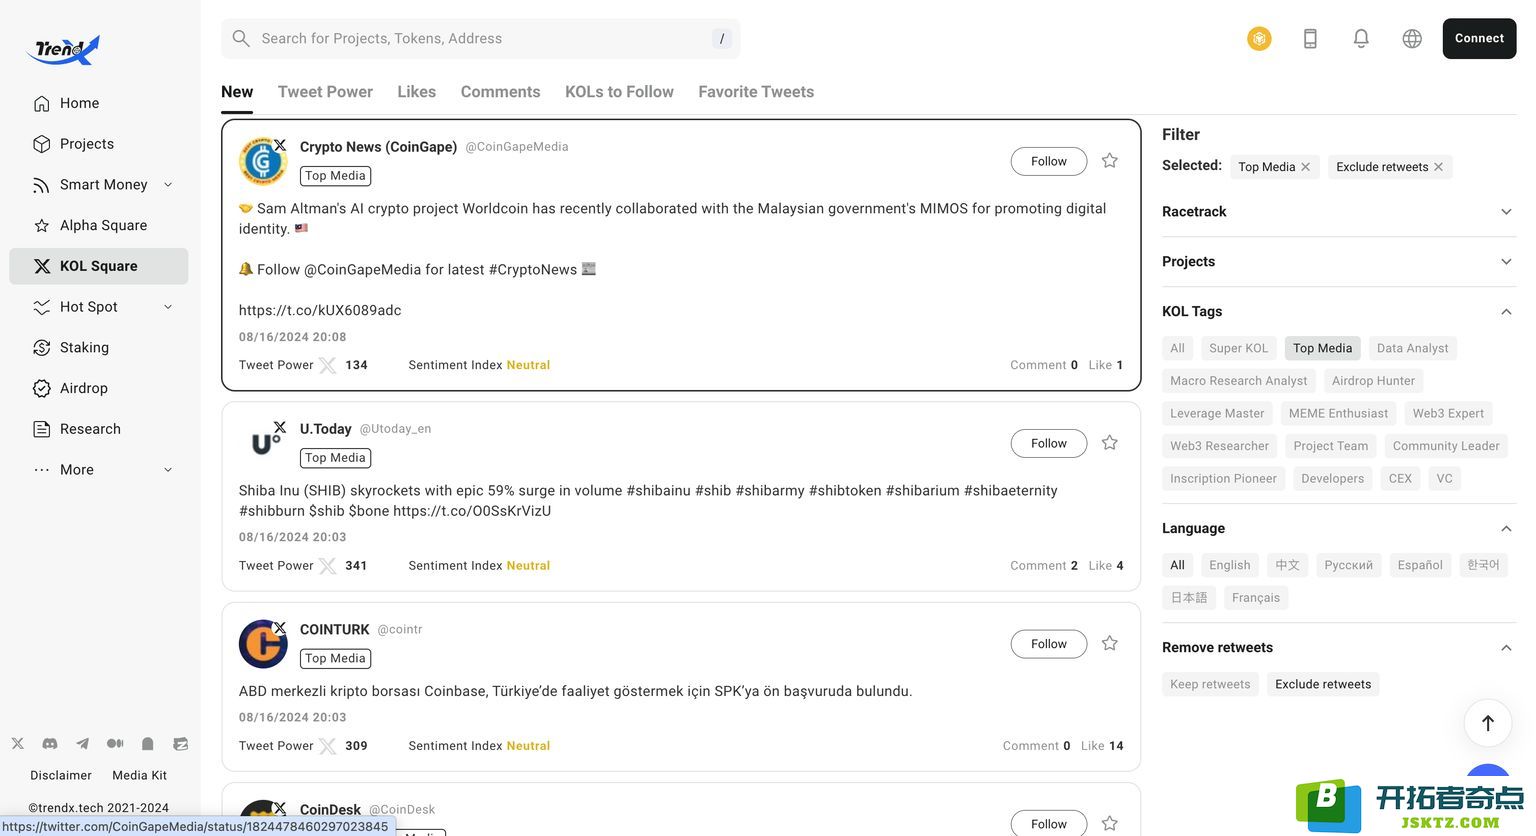Select Español language filter
The width and height of the screenshot is (1536, 836).
pyautogui.click(x=1420, y=565)
